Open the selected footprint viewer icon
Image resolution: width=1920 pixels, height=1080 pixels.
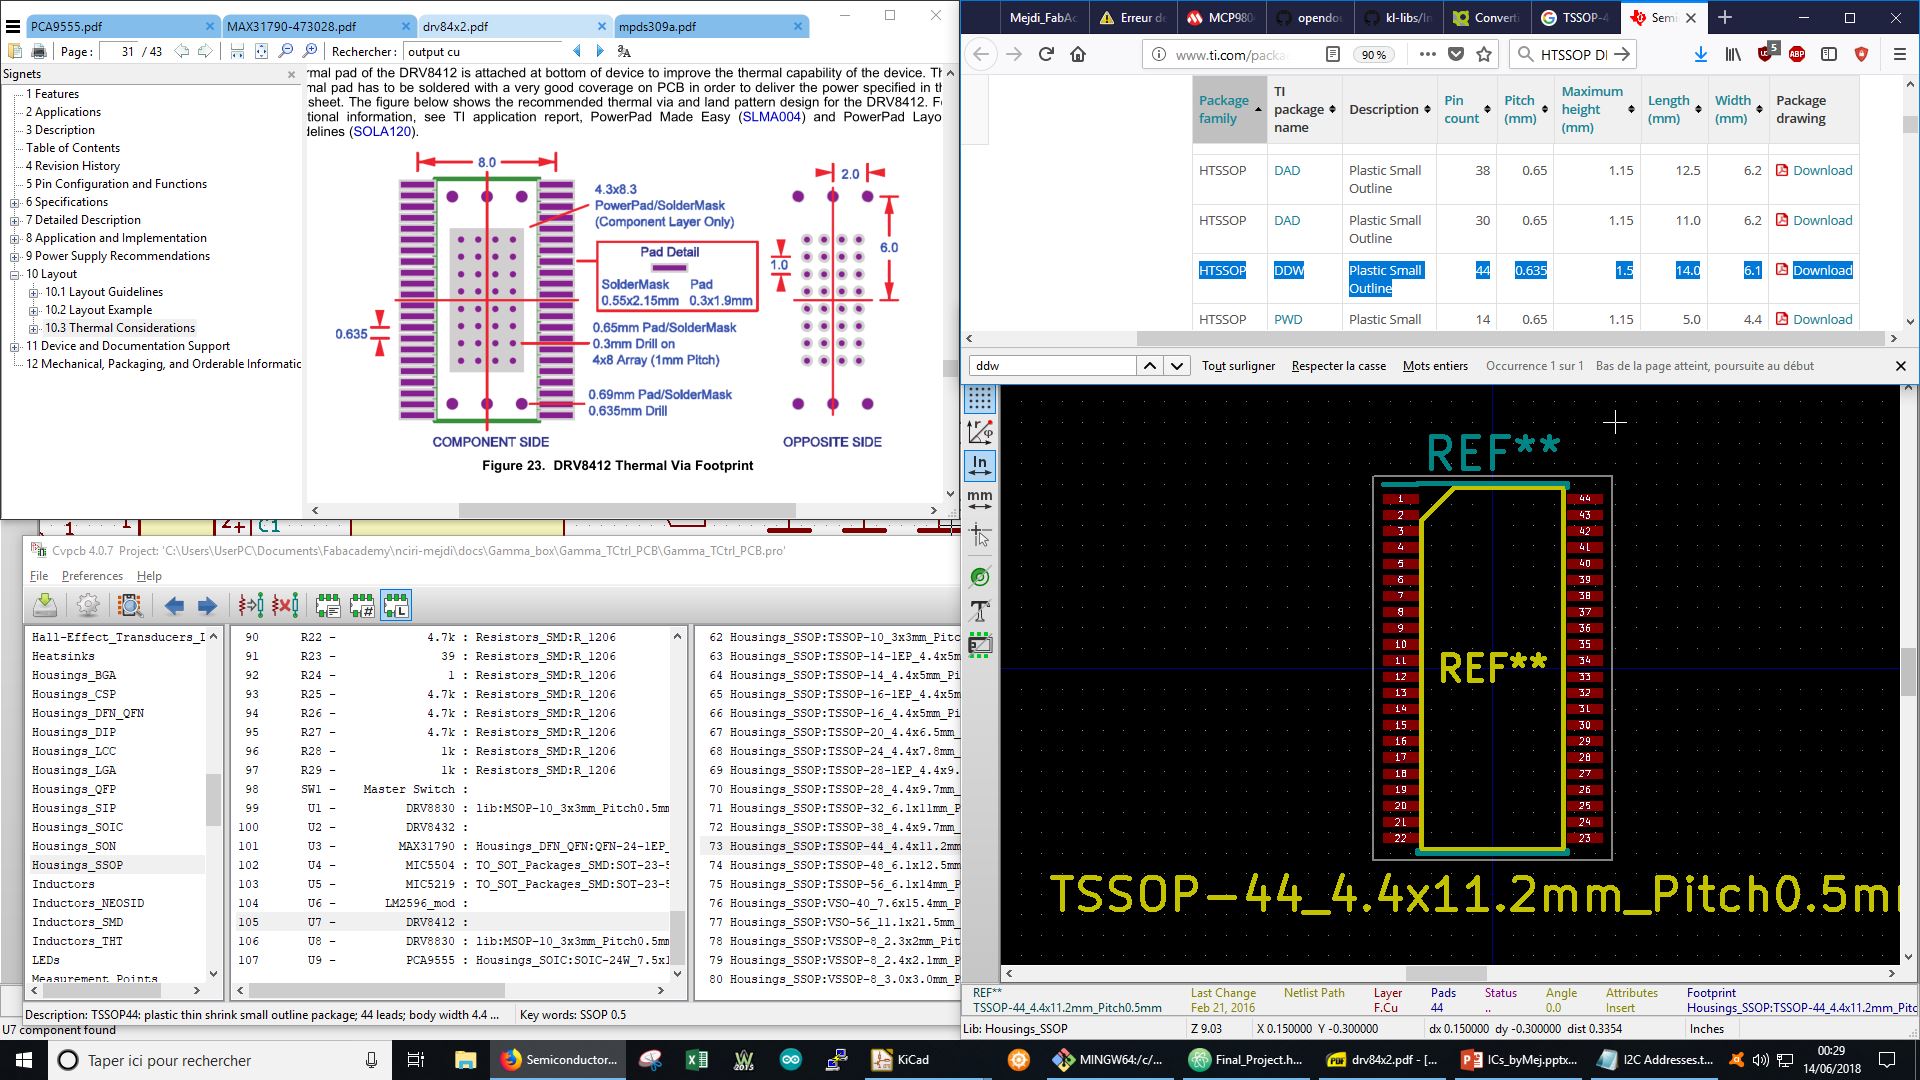[130, 605]
